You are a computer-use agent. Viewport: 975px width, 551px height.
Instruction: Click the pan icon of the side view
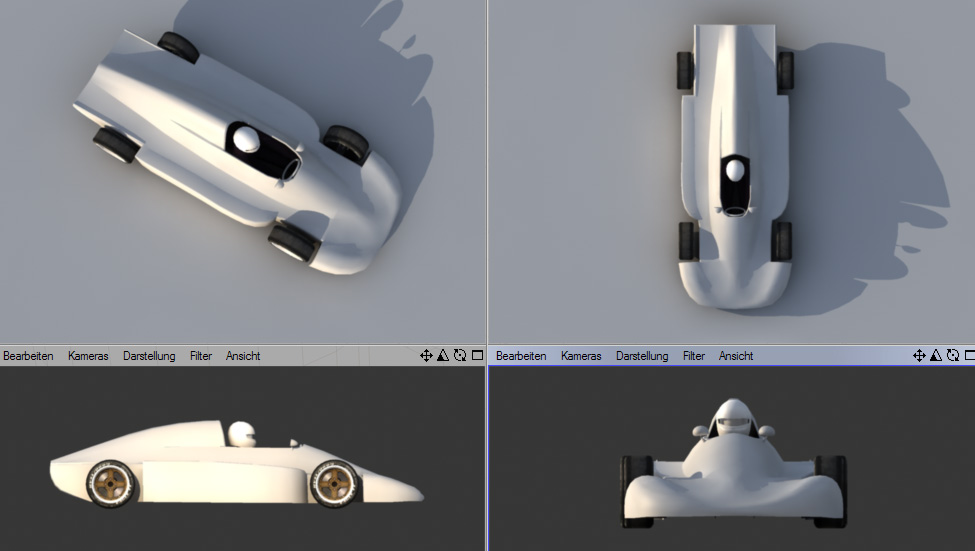(x=426, y=356)
